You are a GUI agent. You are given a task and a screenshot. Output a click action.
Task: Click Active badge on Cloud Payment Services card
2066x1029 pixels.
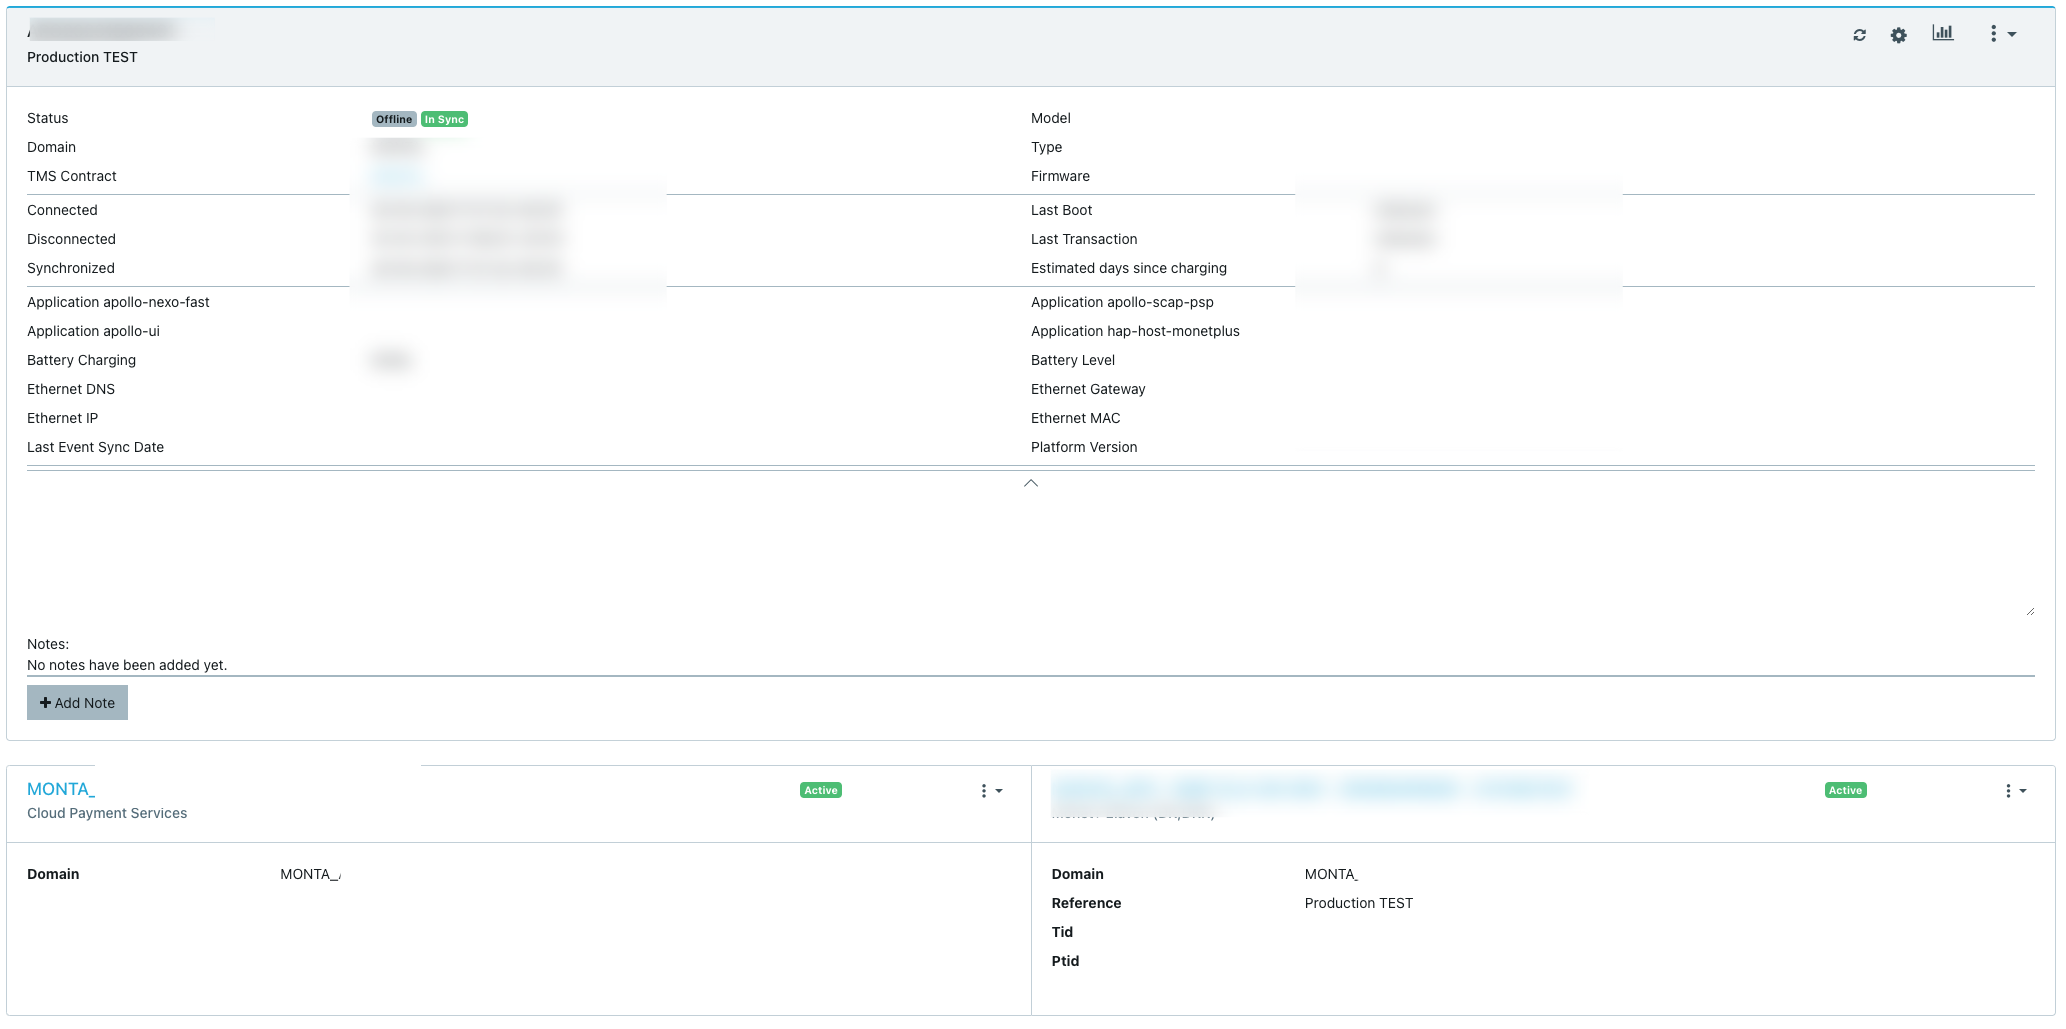tap(821, 790)
